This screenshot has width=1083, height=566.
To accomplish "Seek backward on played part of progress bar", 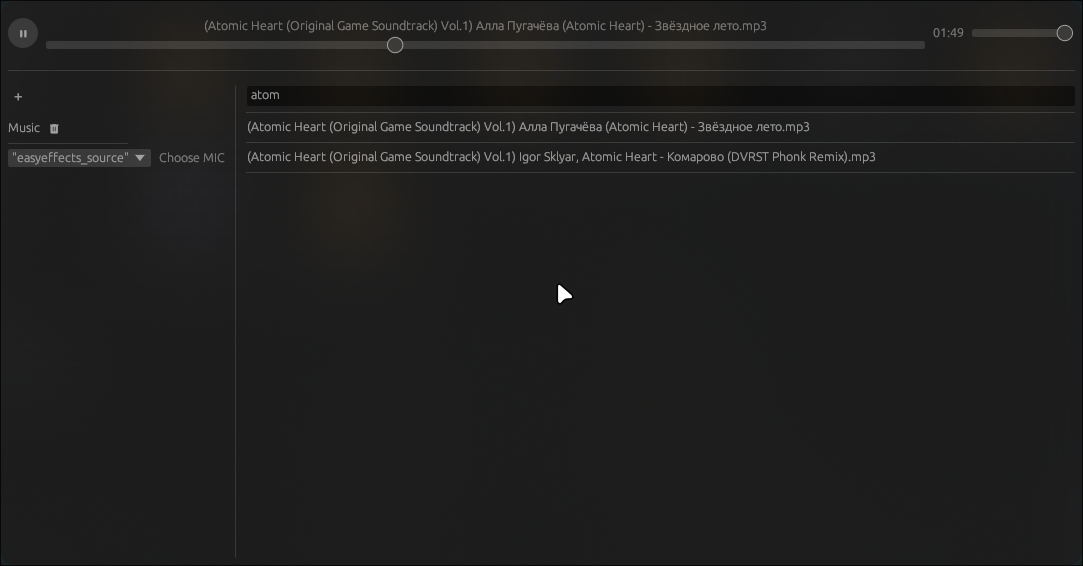I will [x=220, y=45].
